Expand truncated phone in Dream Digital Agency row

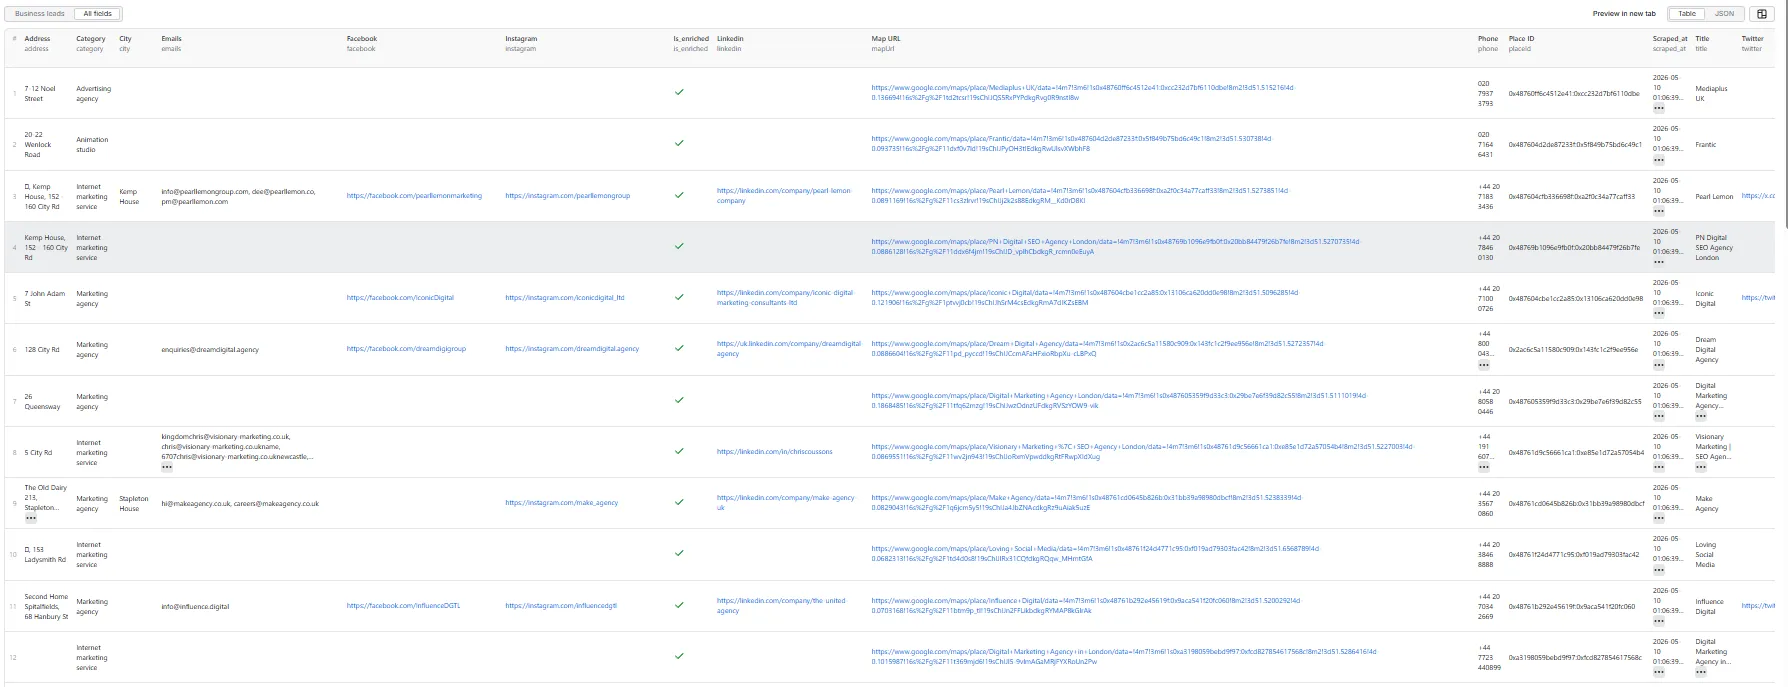click(1484, 365)
